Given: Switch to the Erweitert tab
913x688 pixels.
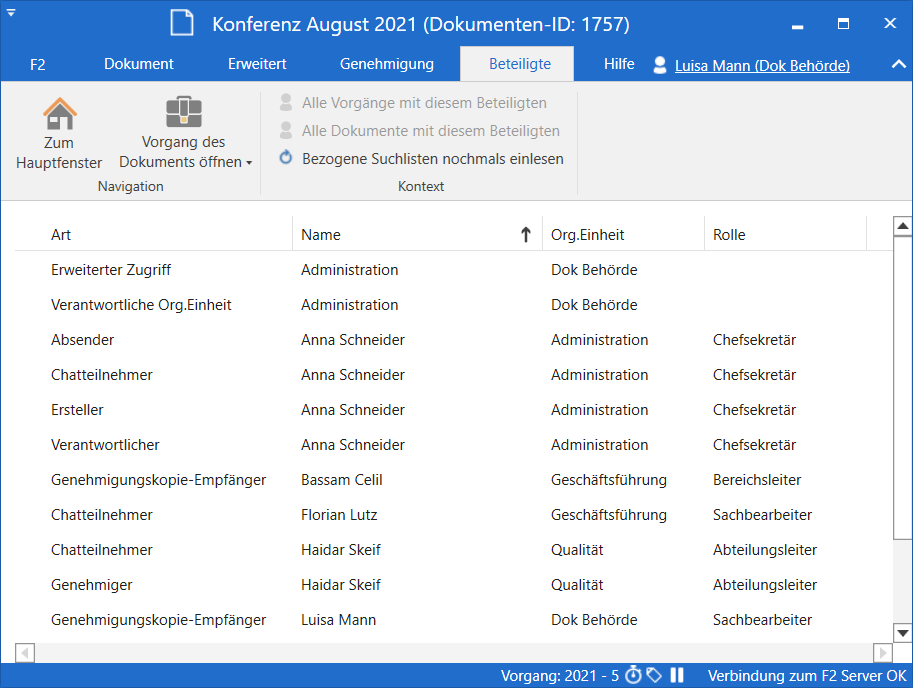Looking at the screenshot, I should coord(257,64).
